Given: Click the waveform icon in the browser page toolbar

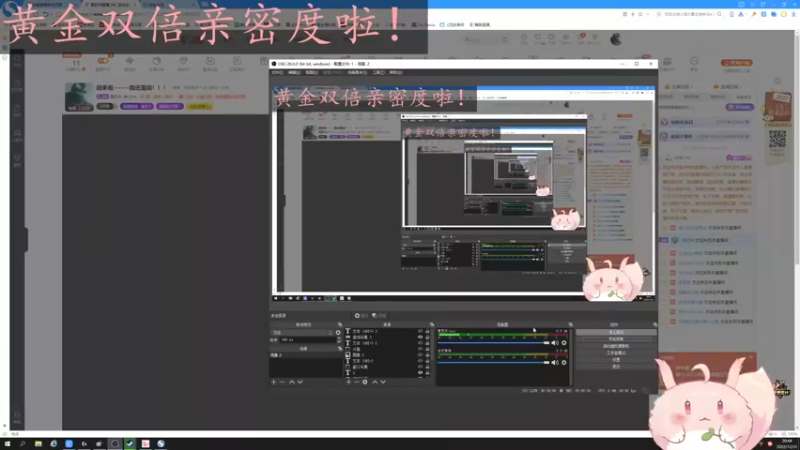Looking at the screenshot, I should pyautogui.click(x=130, y=61).
